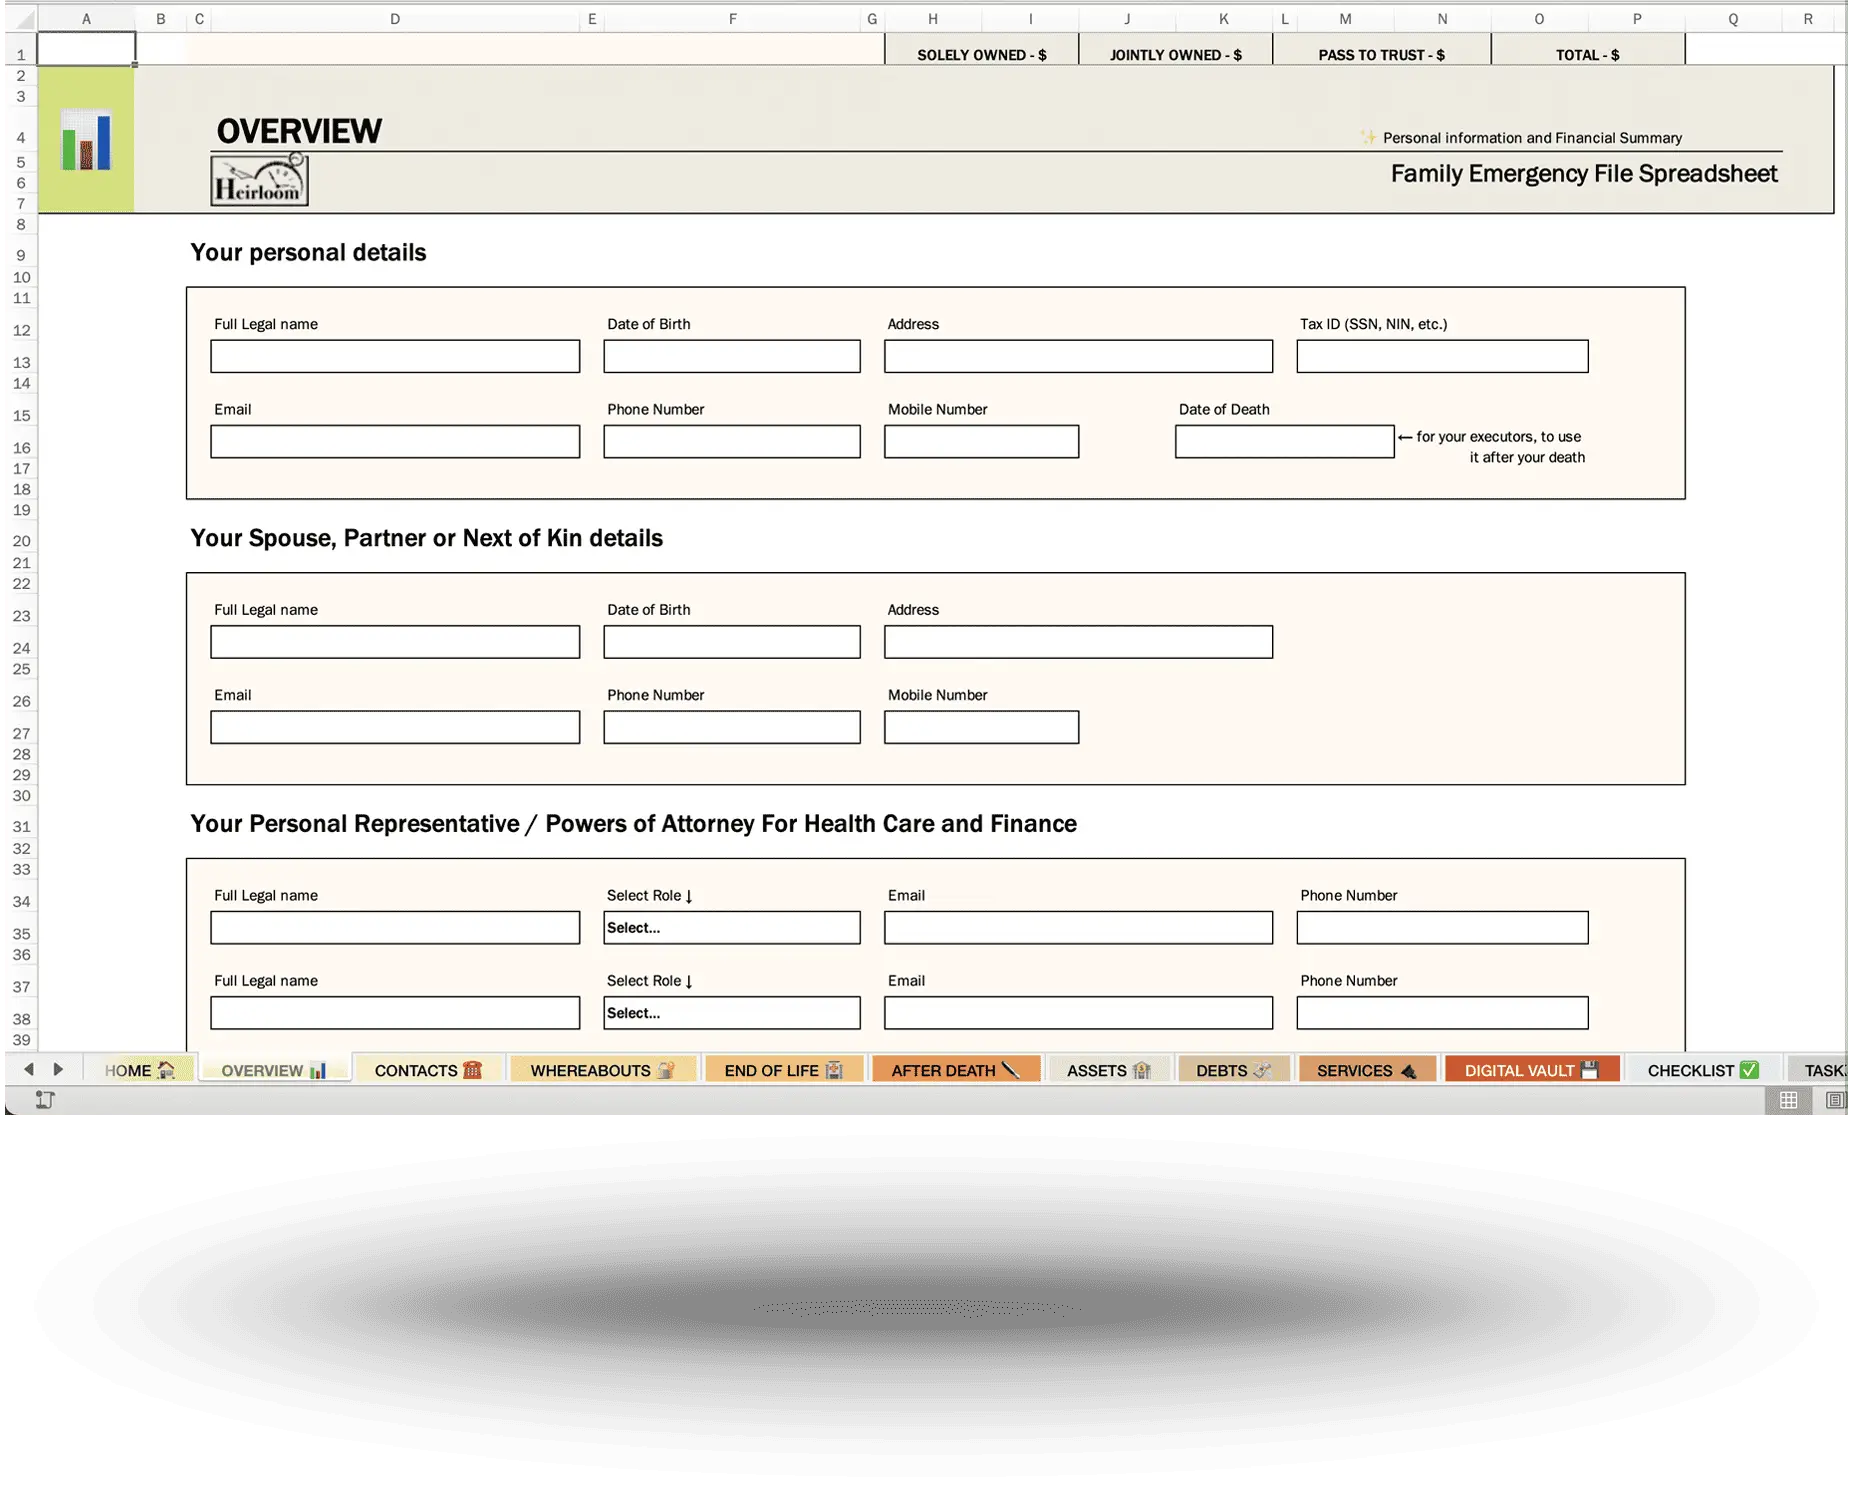Image resolution: width=1853 pixels, height=1493 pixels.
Task: Click the pen icon on the AFTER DEATH tab
Action: click(1013, 1069)
